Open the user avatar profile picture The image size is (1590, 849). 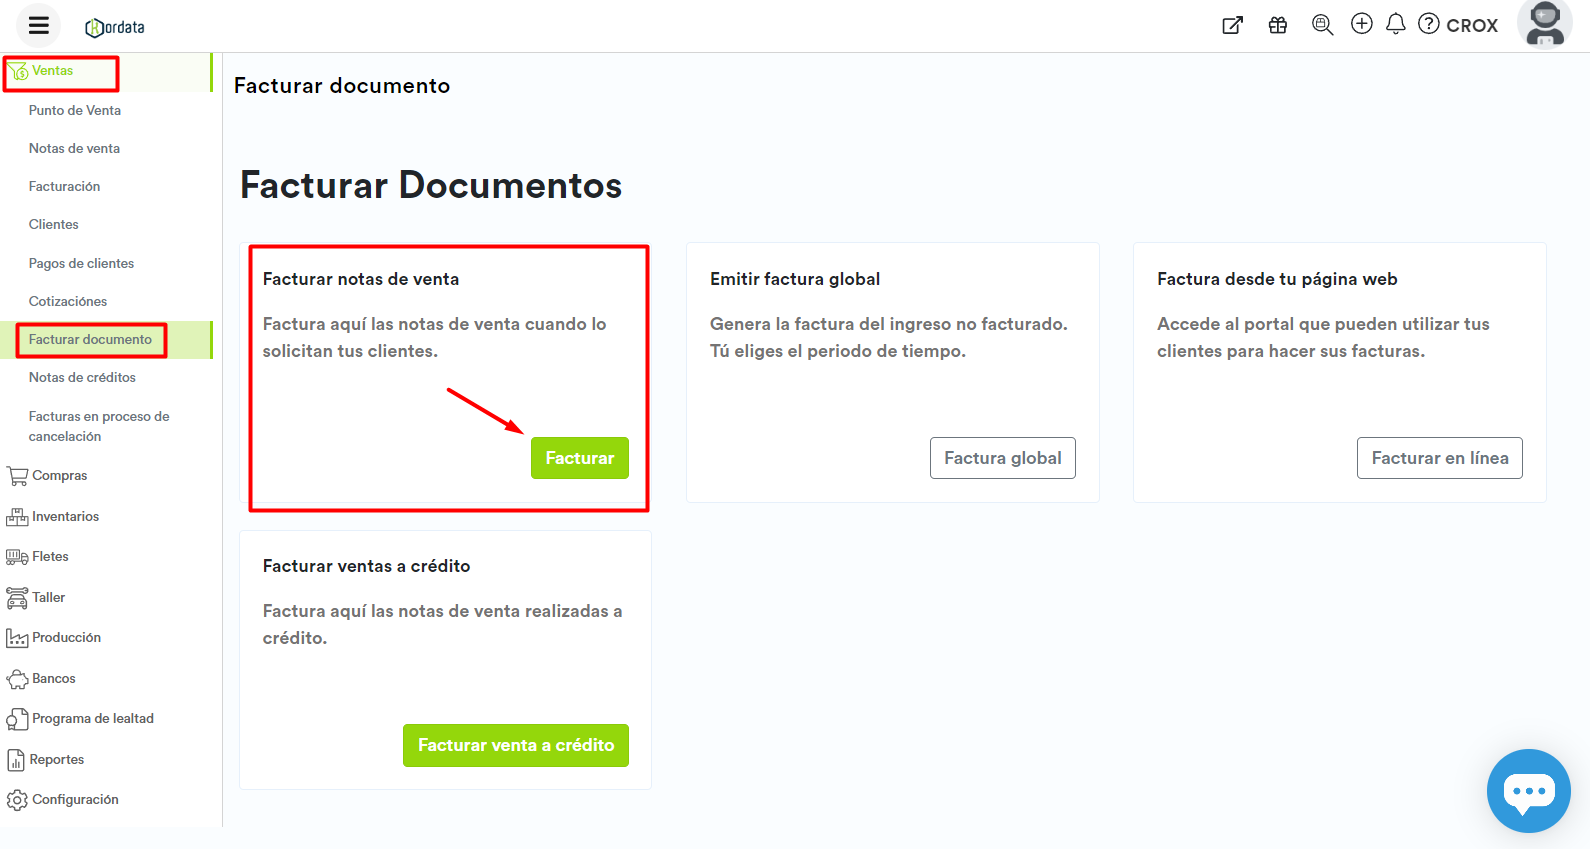pyautogui.click(x=1544, y=24)
